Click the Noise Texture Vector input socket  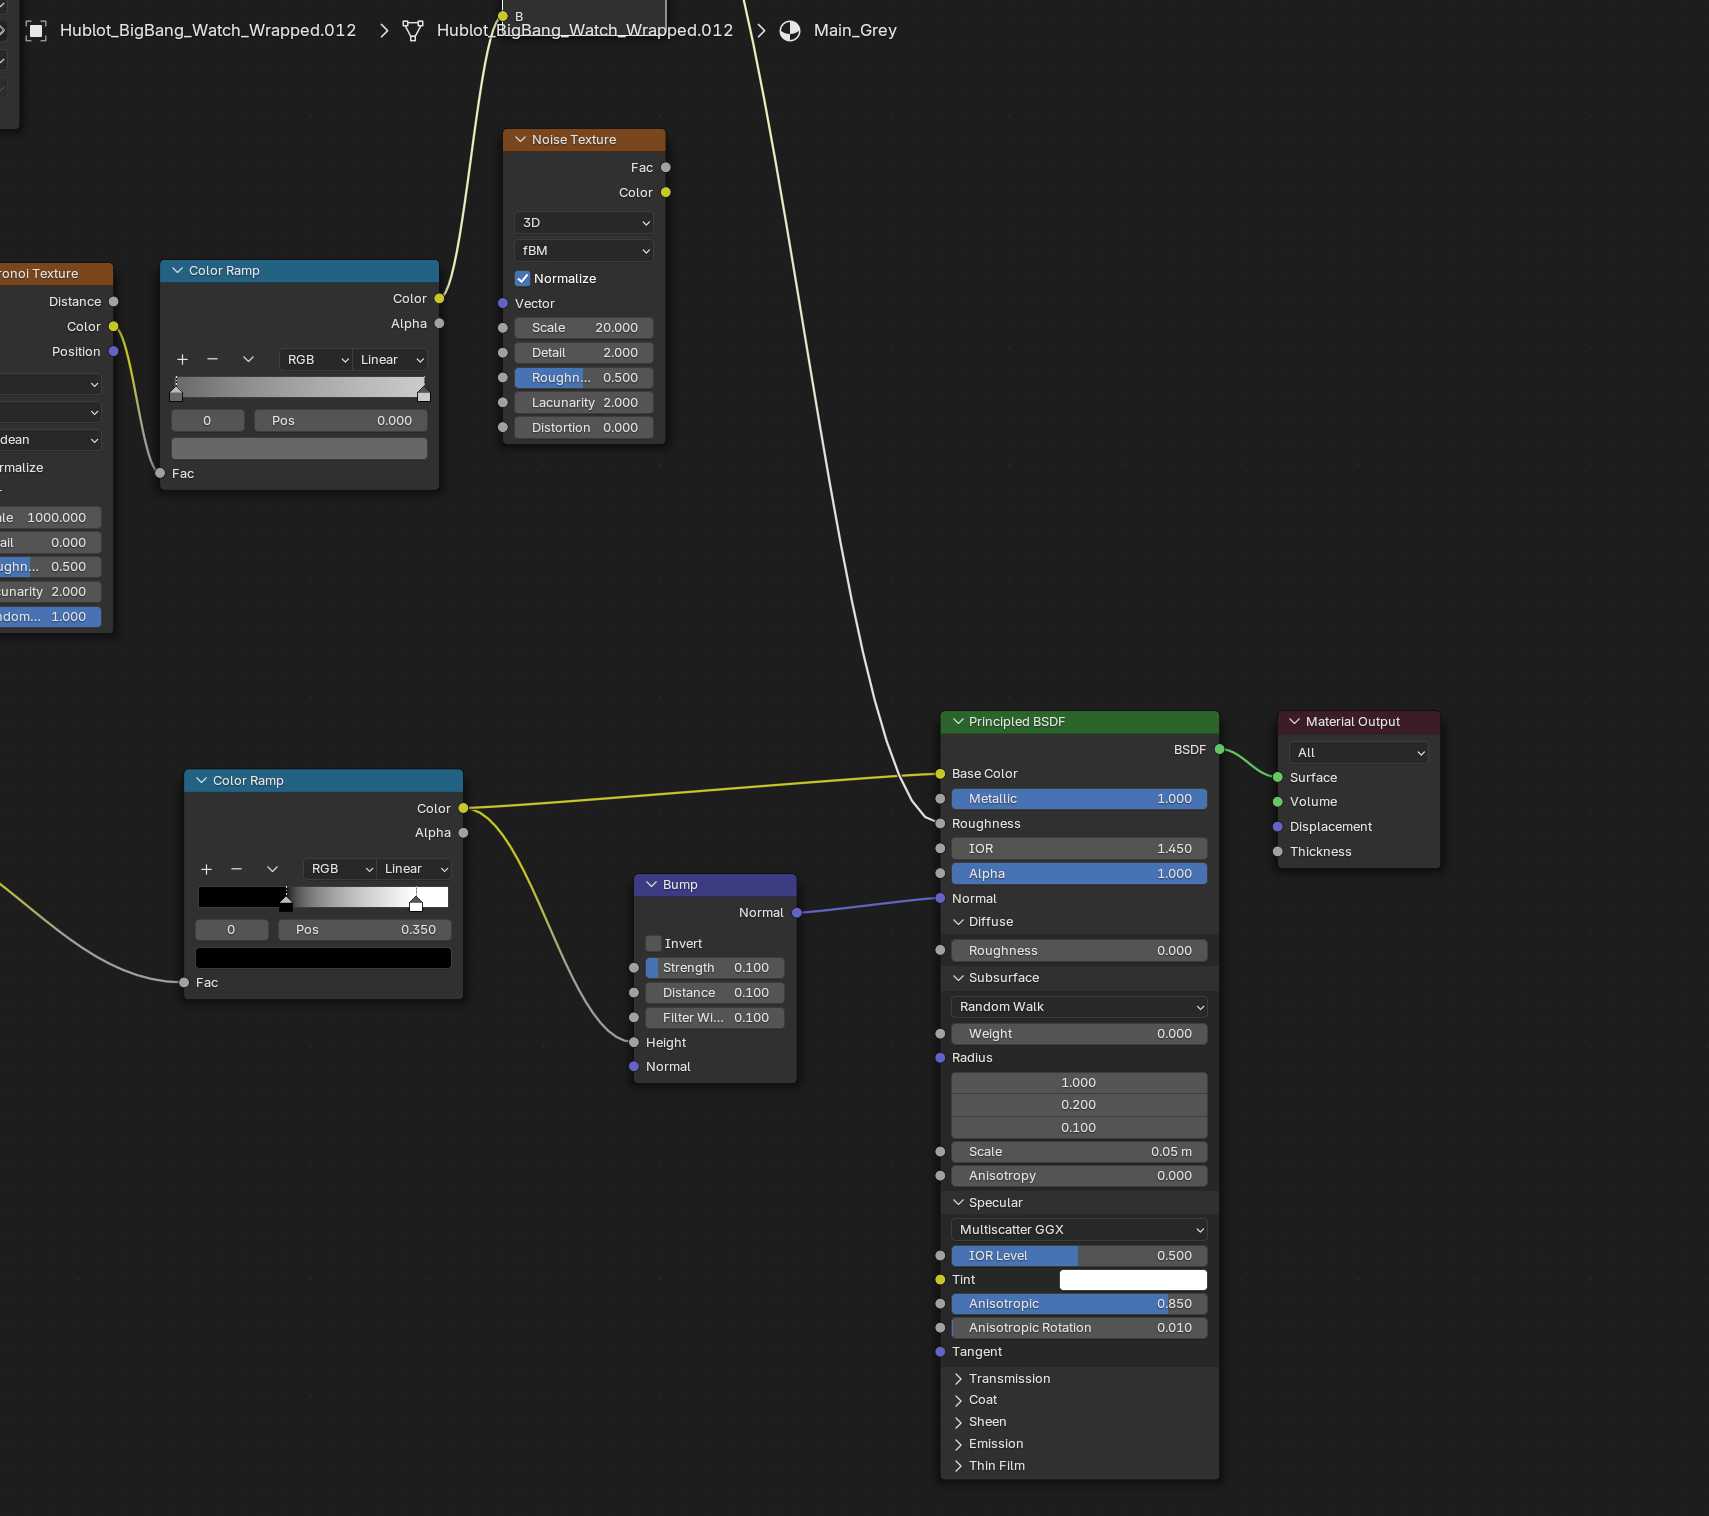click(503, 303)
